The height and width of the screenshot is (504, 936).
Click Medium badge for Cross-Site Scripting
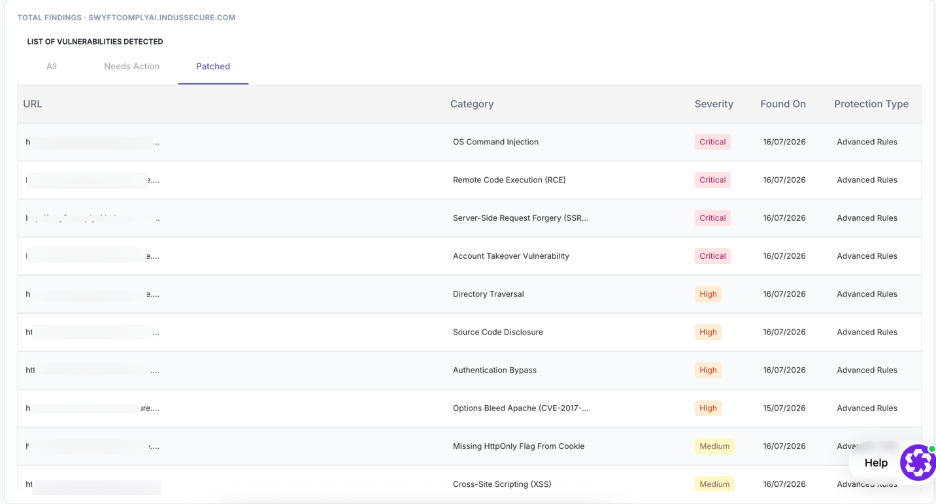(715, 484)
